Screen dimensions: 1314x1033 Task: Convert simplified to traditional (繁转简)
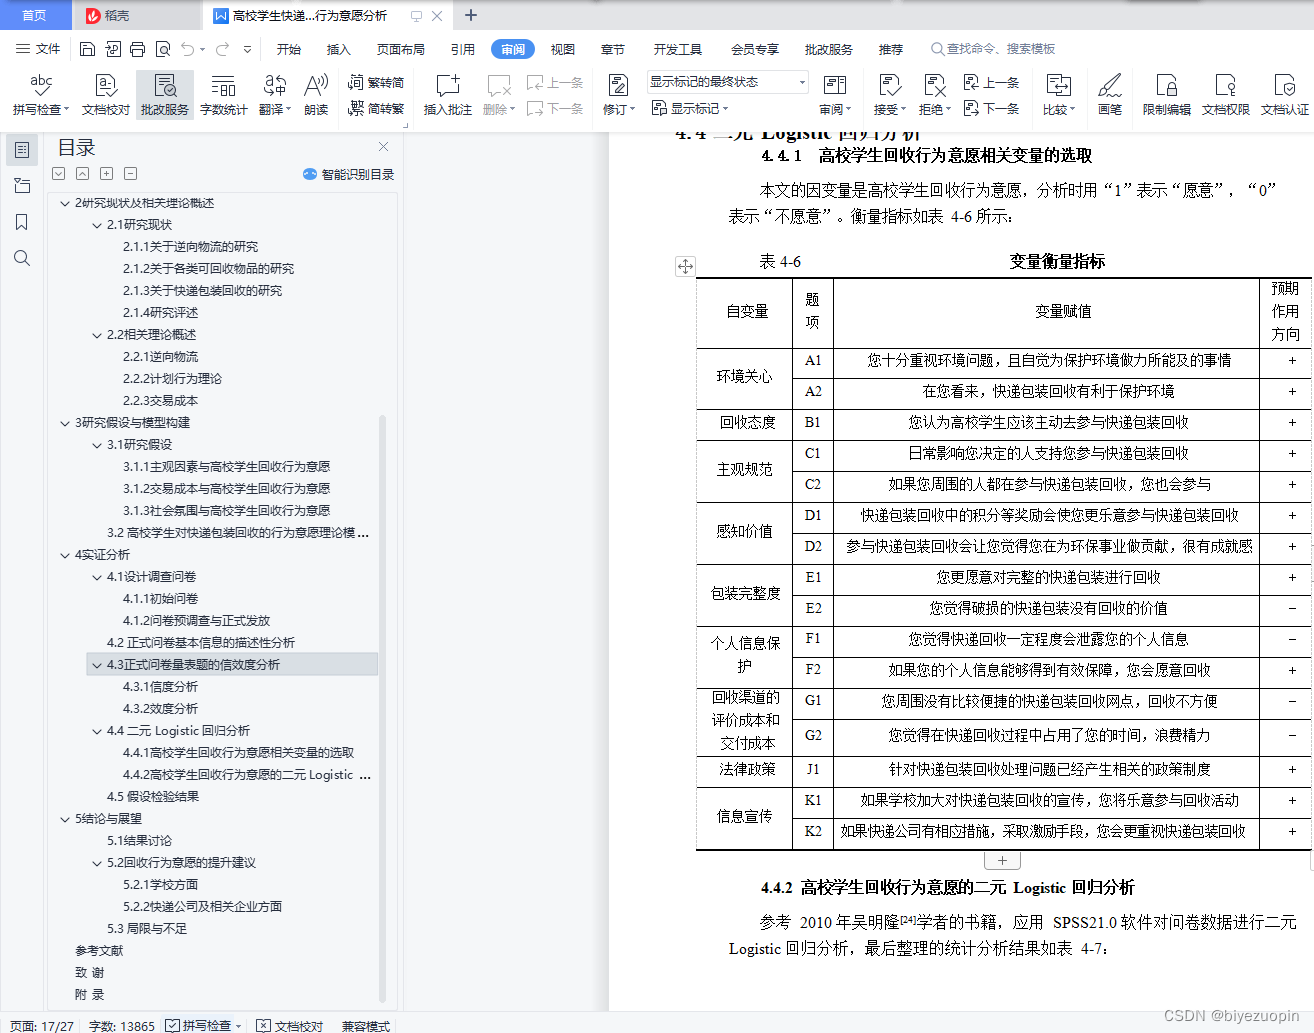[x=376, y=83]
